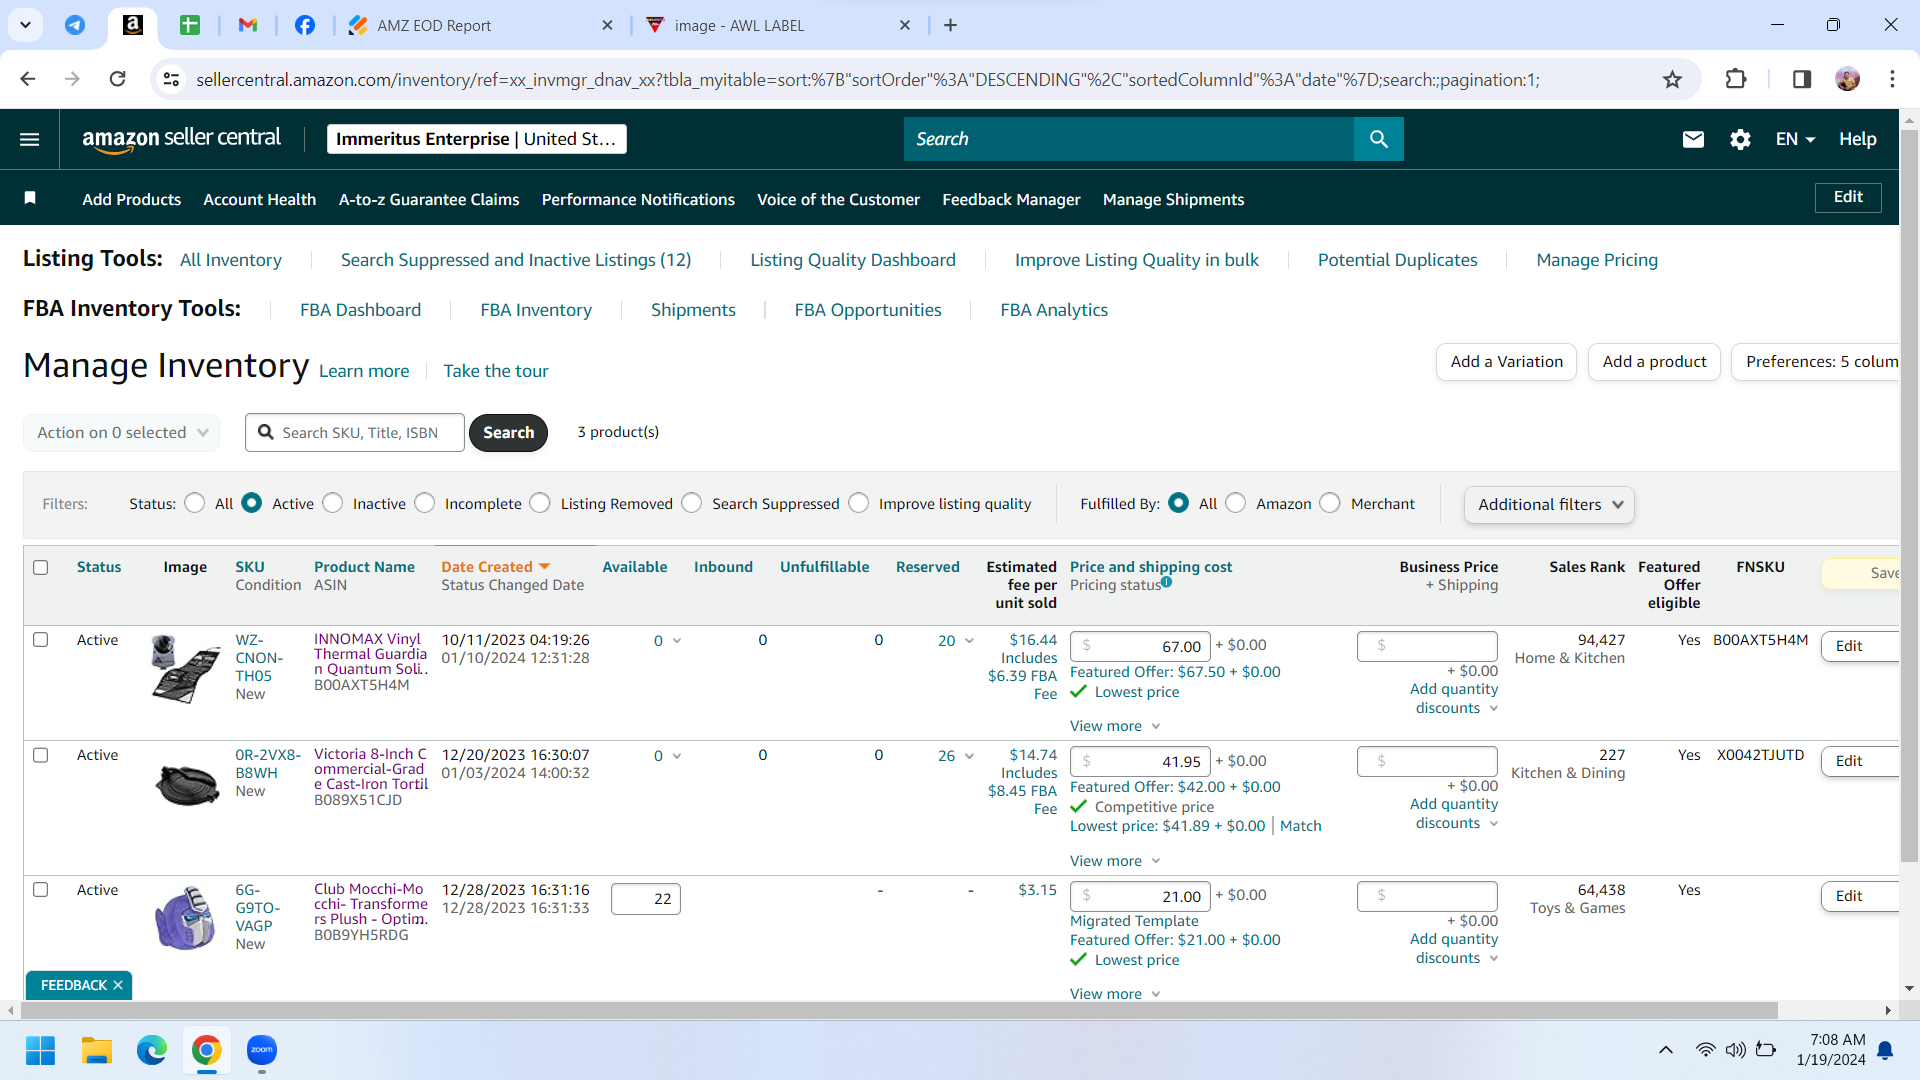
Task: Open the browser tab search chevron
Action: click(x=25, y=25)
